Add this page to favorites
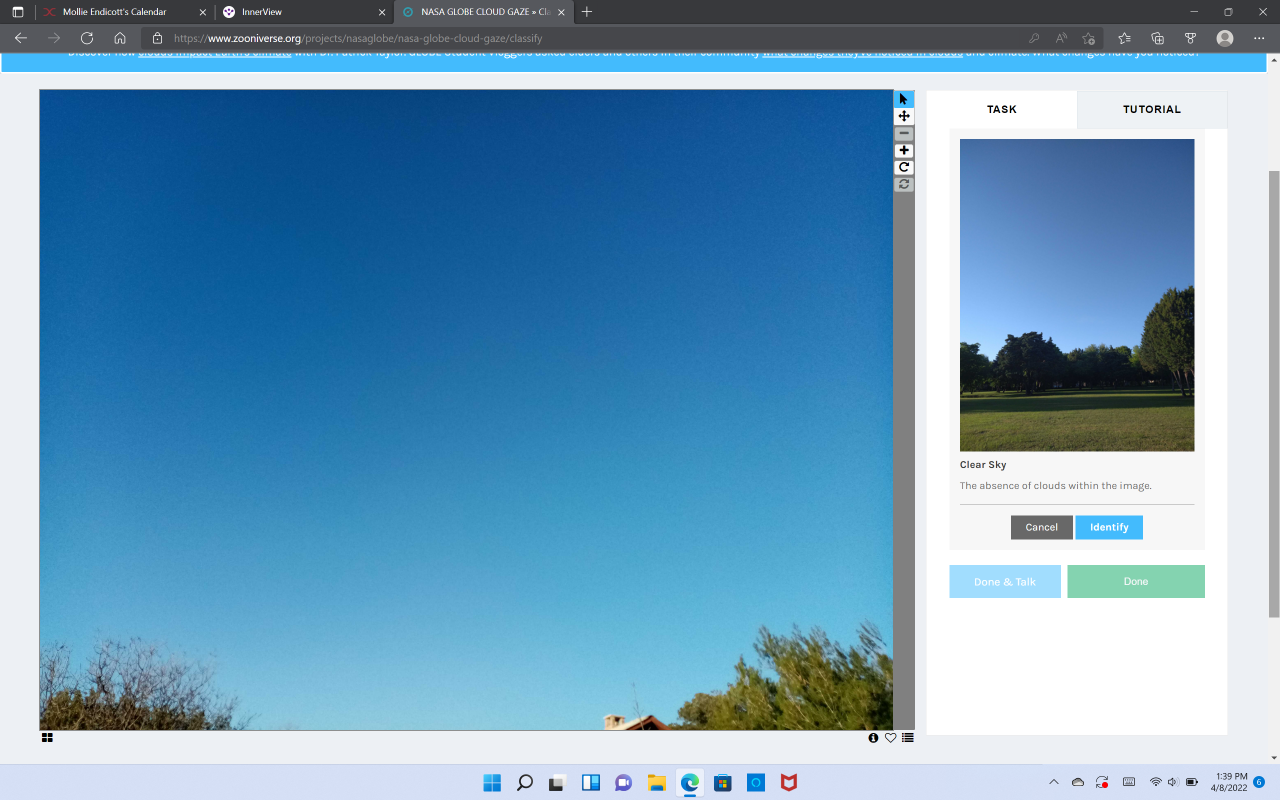This screenshot has height=800, width=1280. pyautogui.click(x=1089, y=38)
